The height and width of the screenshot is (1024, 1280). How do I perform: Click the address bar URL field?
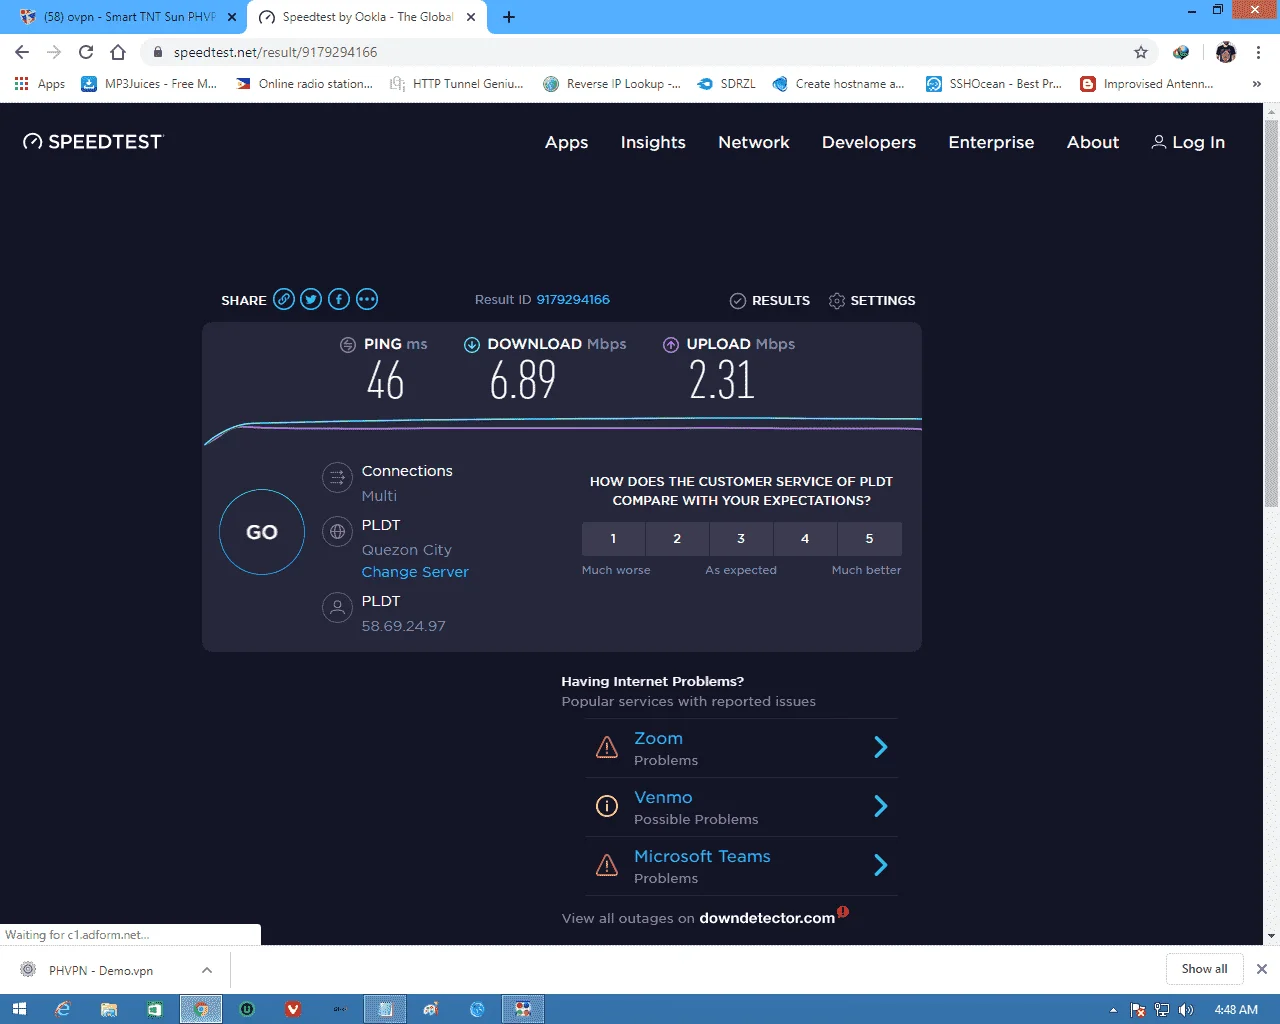point(640,52)
